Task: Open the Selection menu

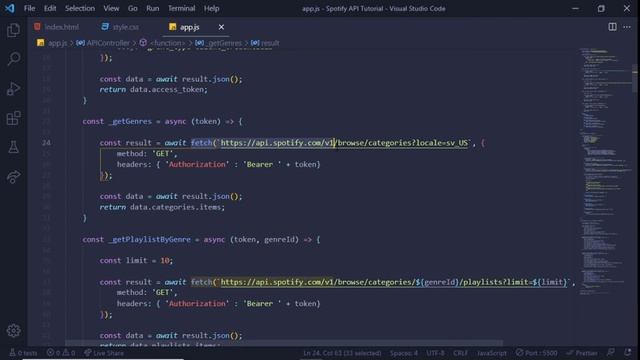Action: [80, 8]
